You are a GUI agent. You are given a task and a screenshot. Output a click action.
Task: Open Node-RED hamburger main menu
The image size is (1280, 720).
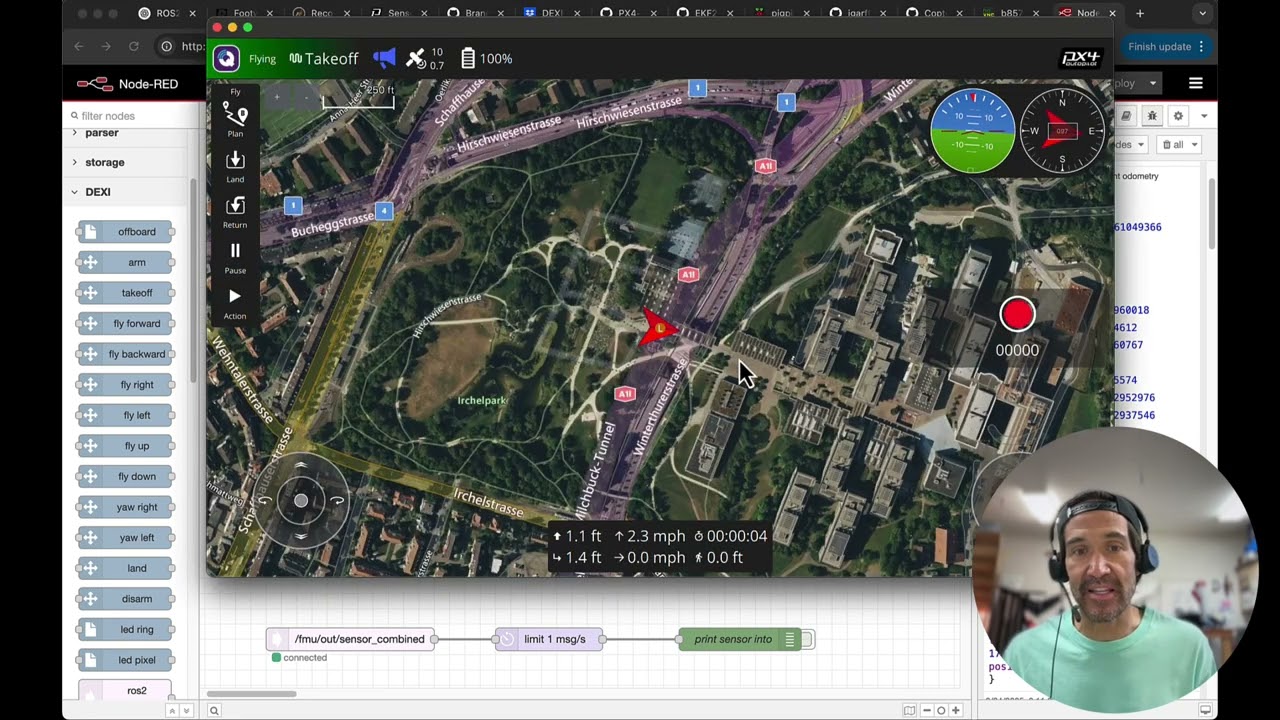click(x=1195, y=84)
